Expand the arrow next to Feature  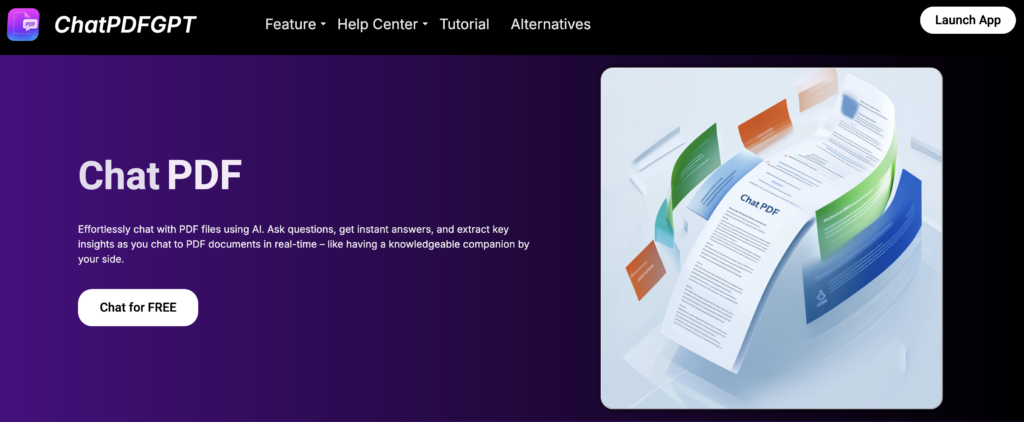pyautogui.click(x=323, y=25)
